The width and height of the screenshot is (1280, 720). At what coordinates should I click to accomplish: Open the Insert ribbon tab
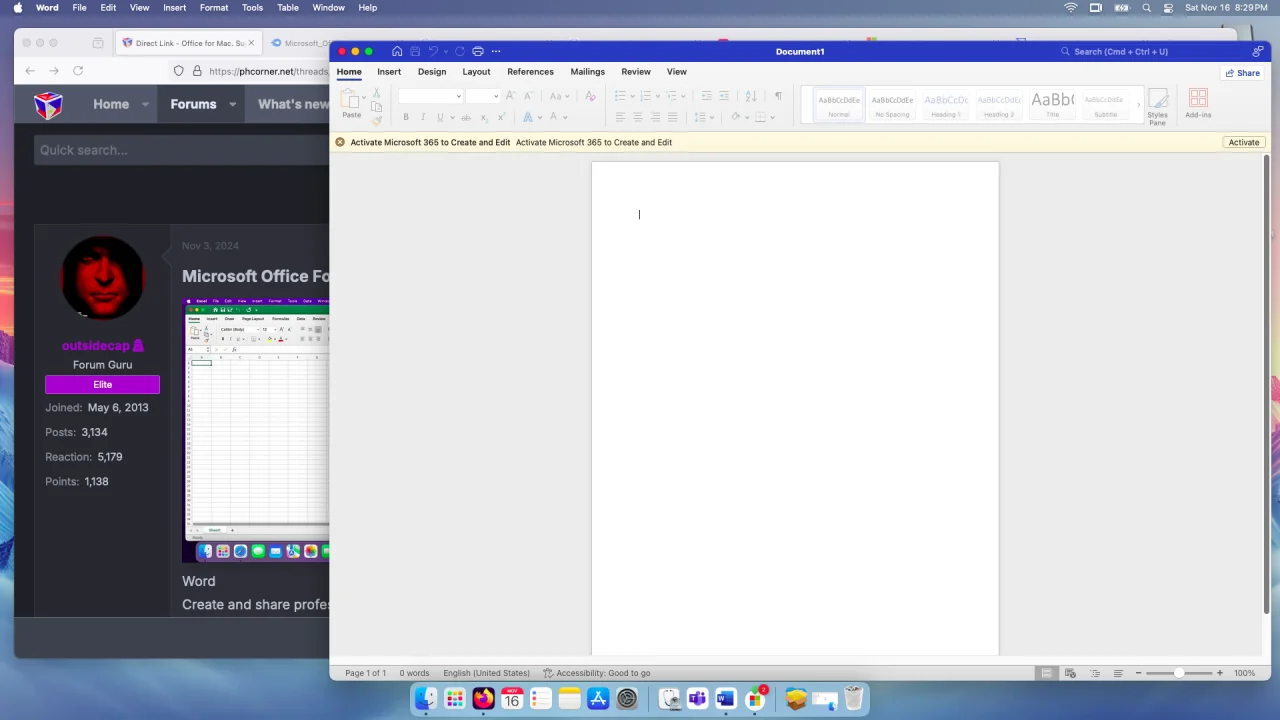coord(389,72)
